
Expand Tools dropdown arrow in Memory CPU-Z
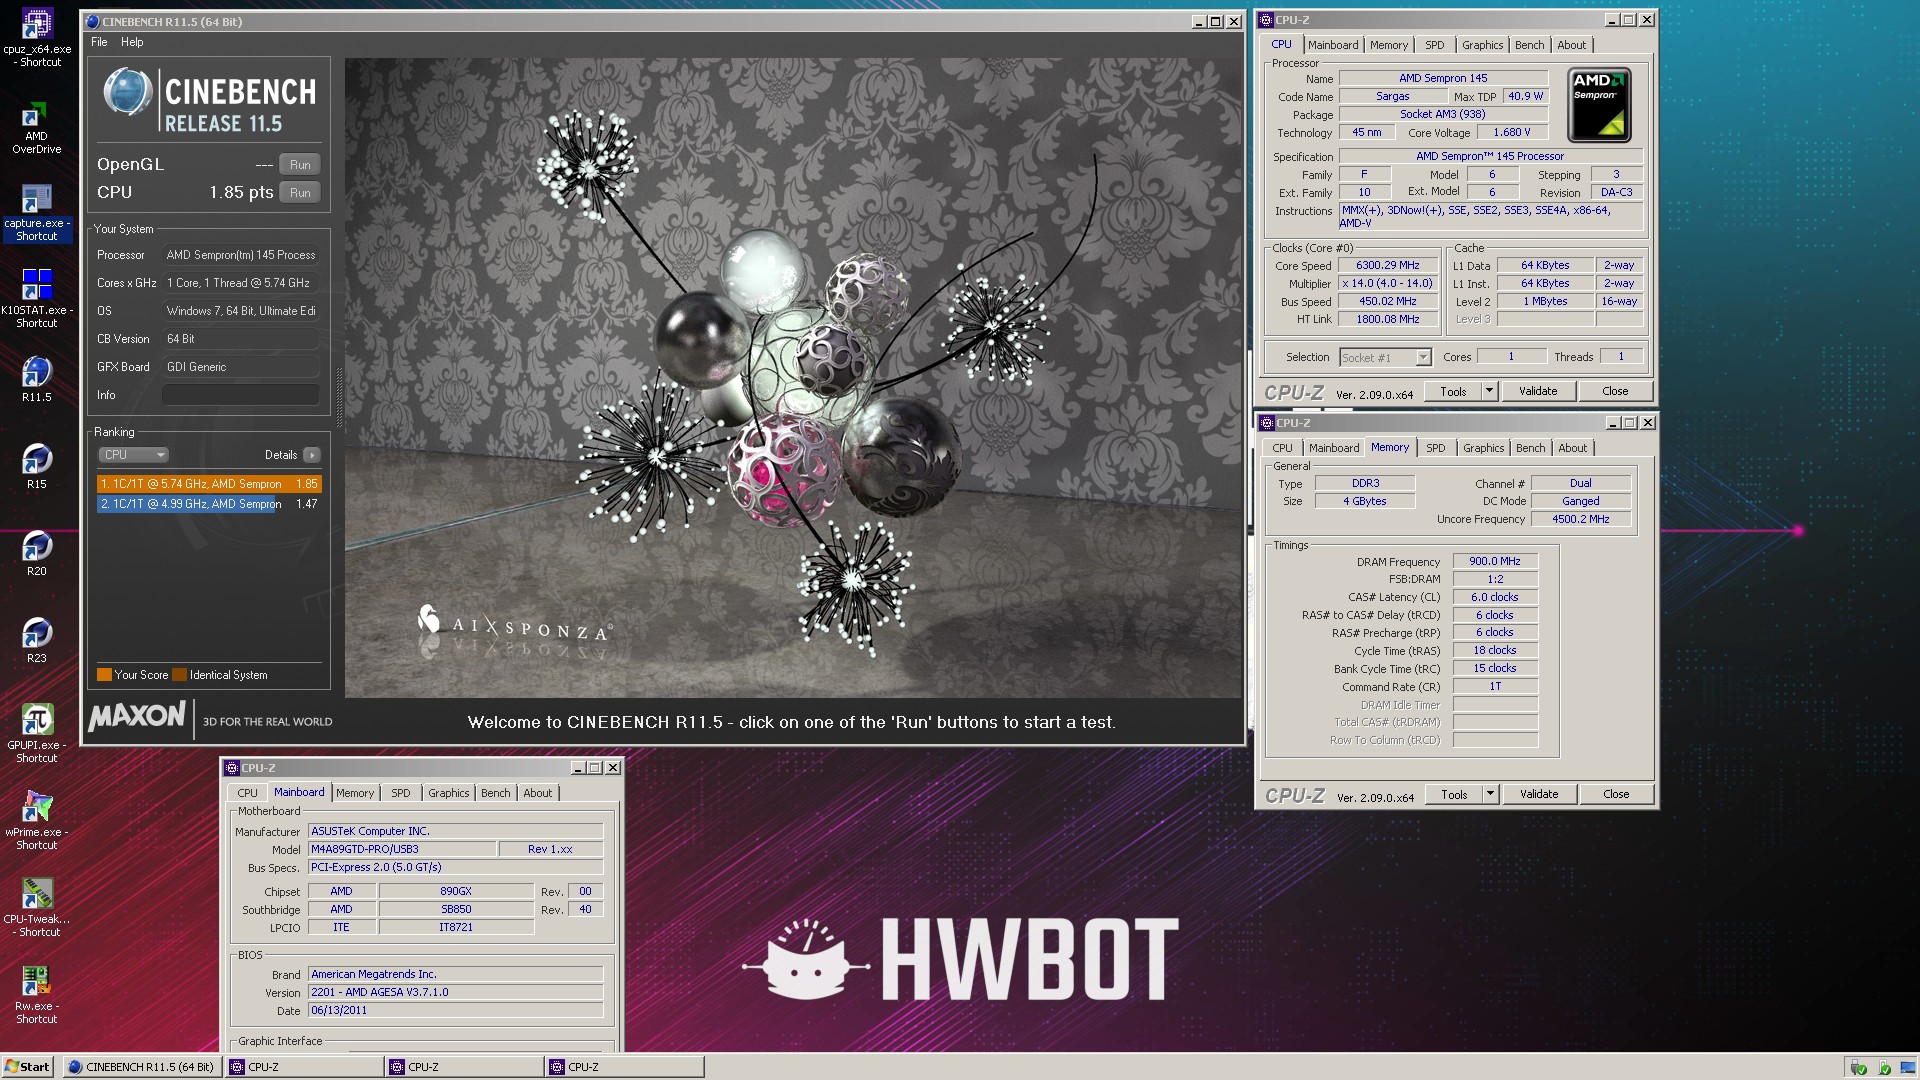[x=1490, y=794]
